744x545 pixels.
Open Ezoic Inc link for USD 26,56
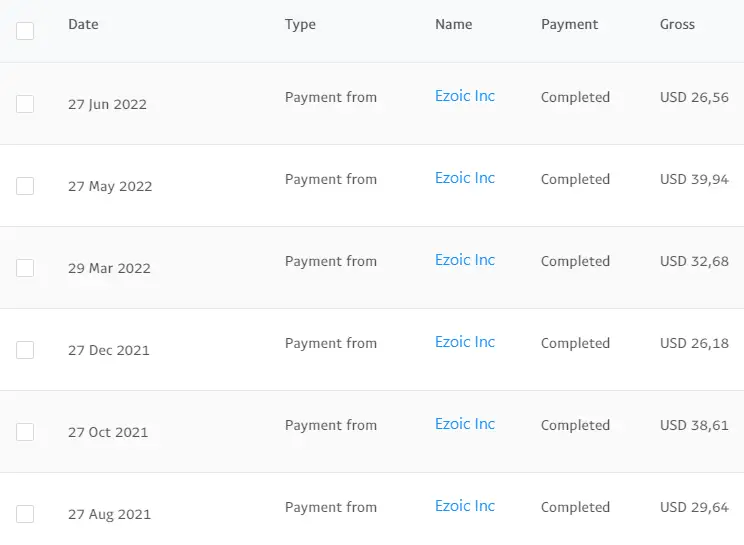pyautogui.click(x=465, y=96)
